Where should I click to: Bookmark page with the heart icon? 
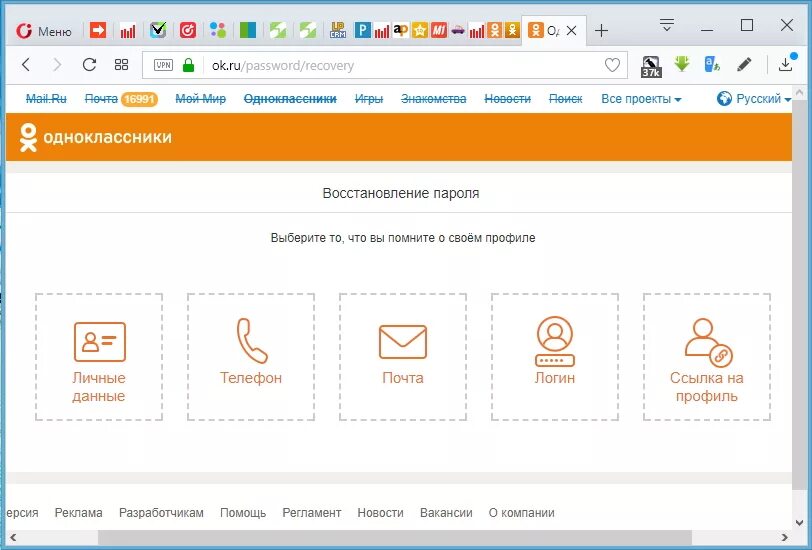[612, 65]
